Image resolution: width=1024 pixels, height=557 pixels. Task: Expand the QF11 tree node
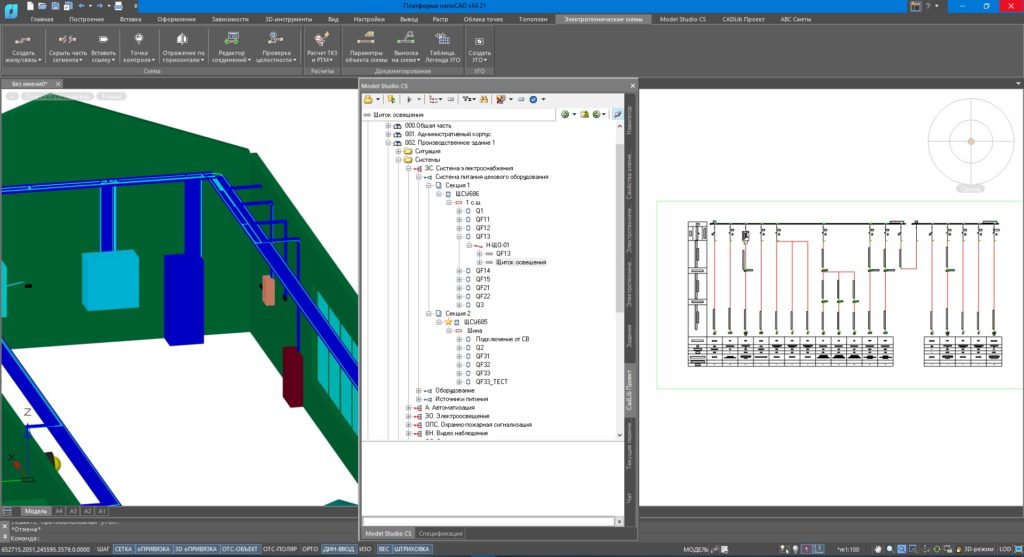(459, 220)
